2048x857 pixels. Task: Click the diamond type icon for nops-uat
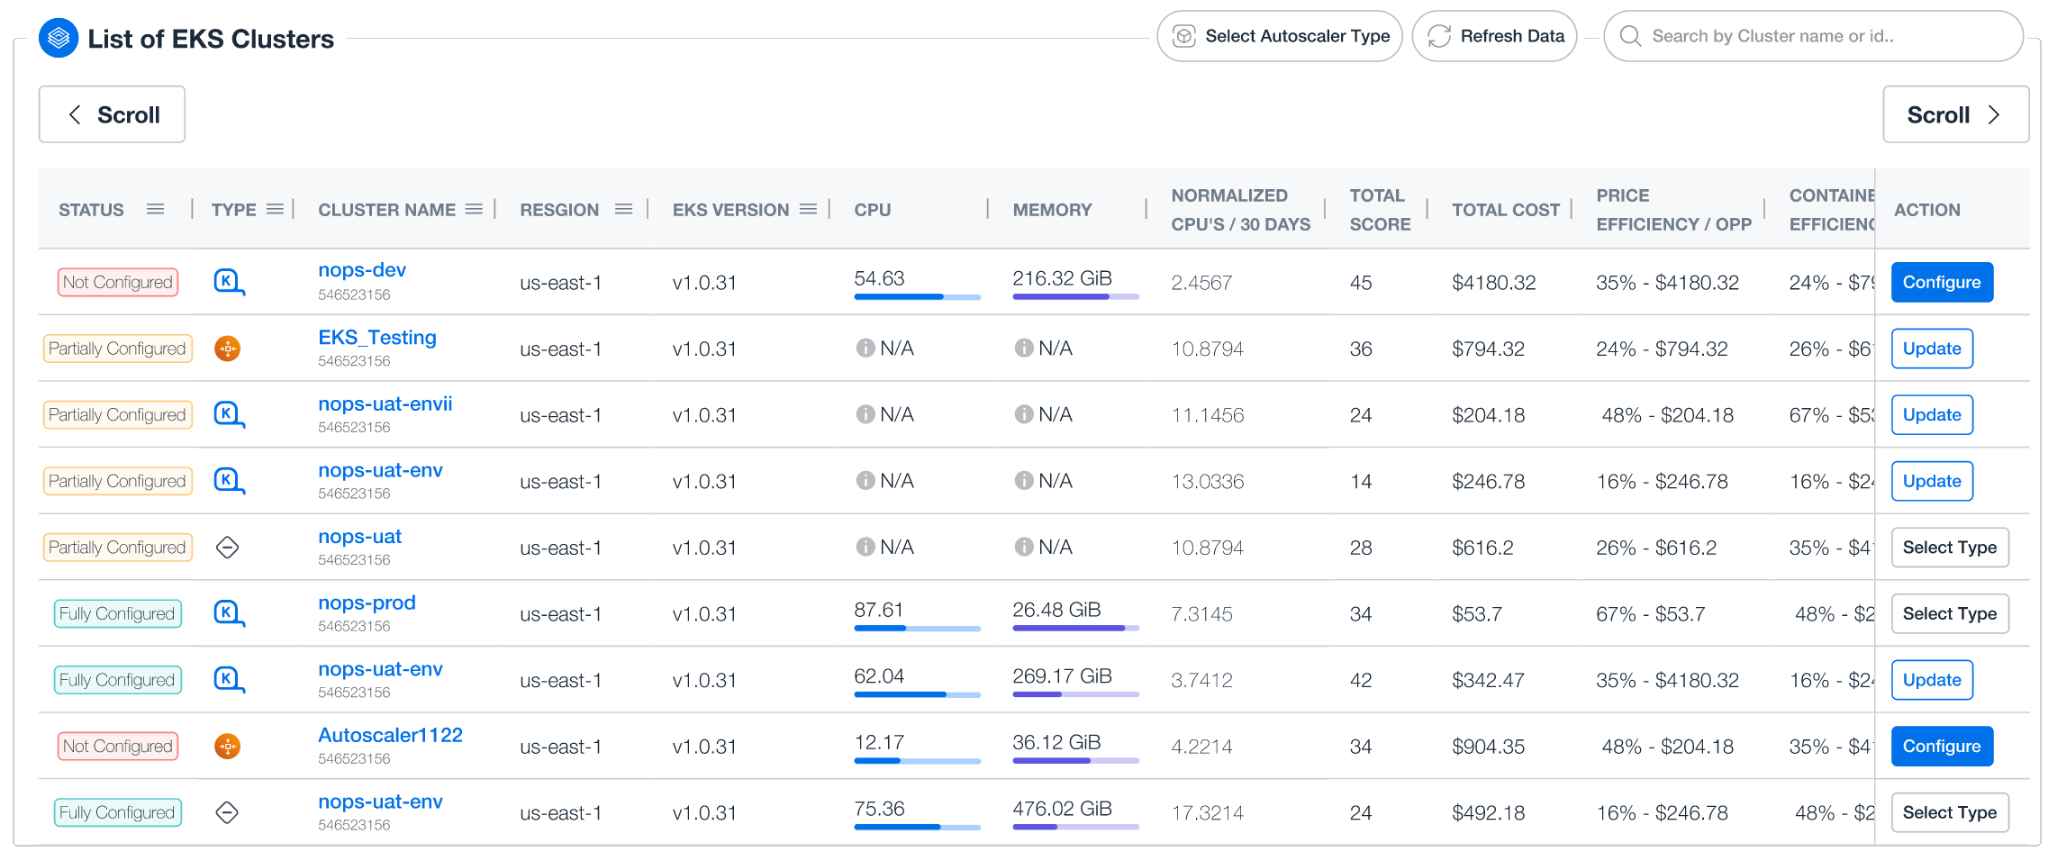pyautogui.click(x=228, y=547)
